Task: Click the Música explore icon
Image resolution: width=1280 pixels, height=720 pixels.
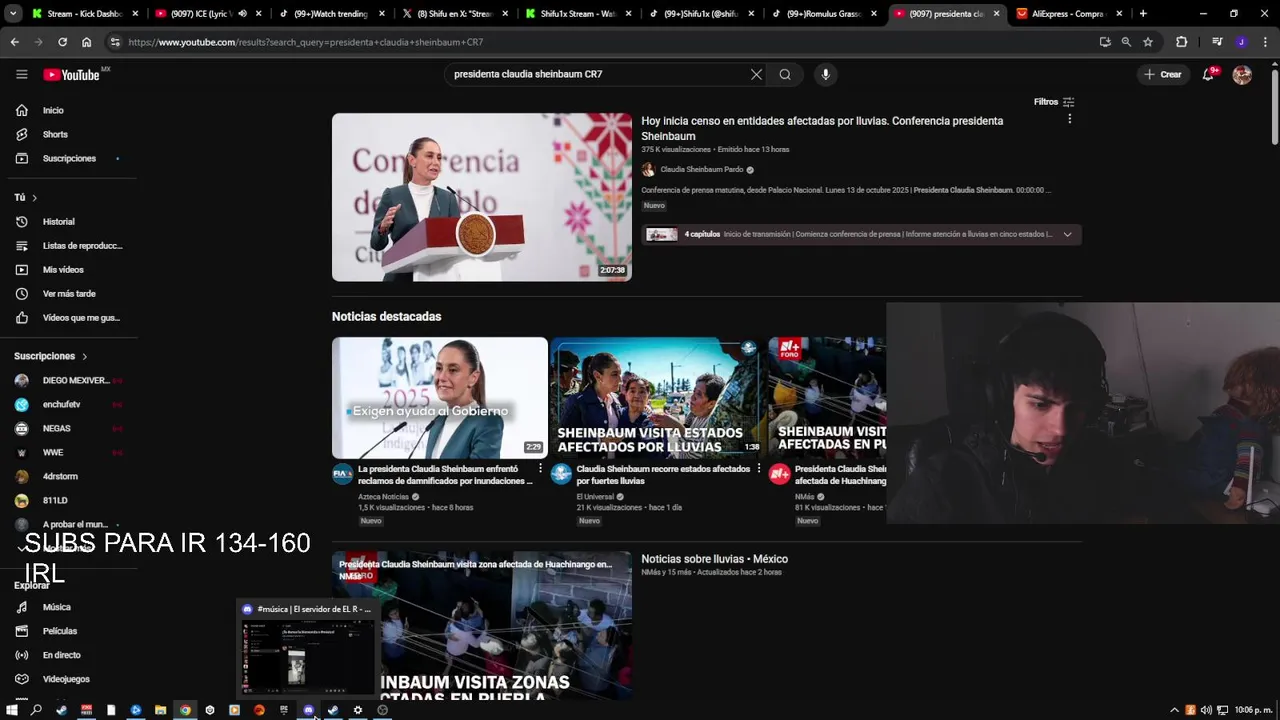Action: coord(22,607)
